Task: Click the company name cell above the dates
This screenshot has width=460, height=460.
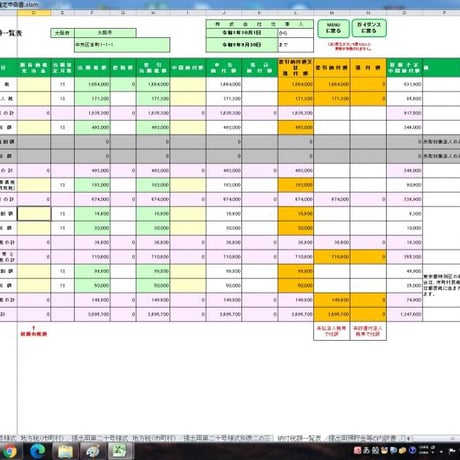Action: click(x=260, y=24)
